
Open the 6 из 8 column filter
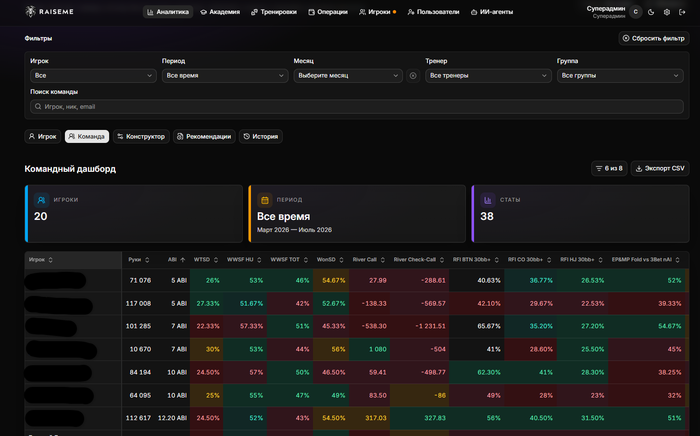click(x=609, y=168)
